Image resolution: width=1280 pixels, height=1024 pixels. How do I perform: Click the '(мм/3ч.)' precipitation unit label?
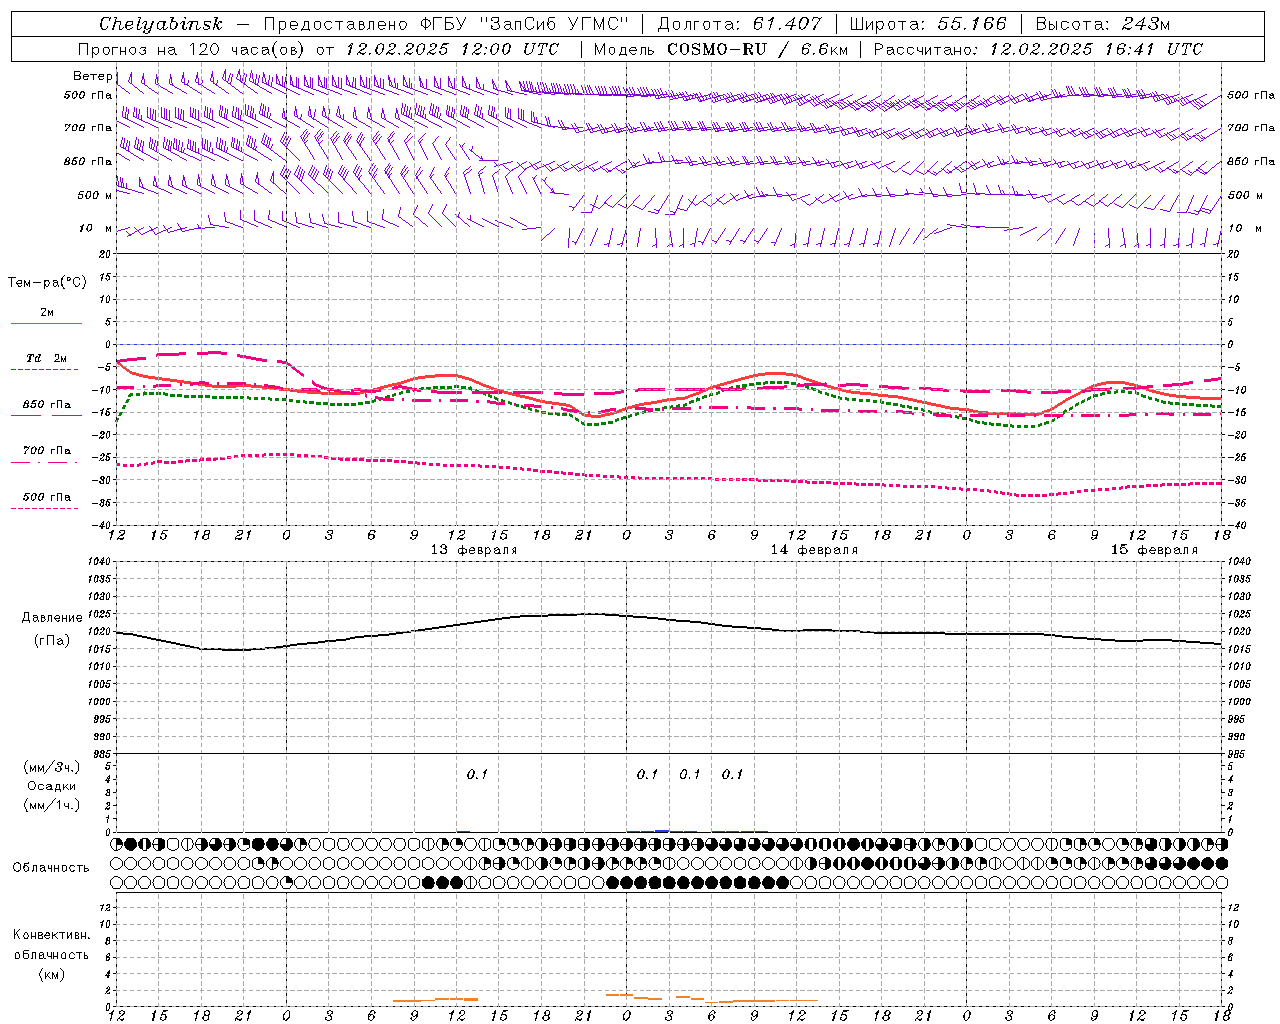(52, 767)
